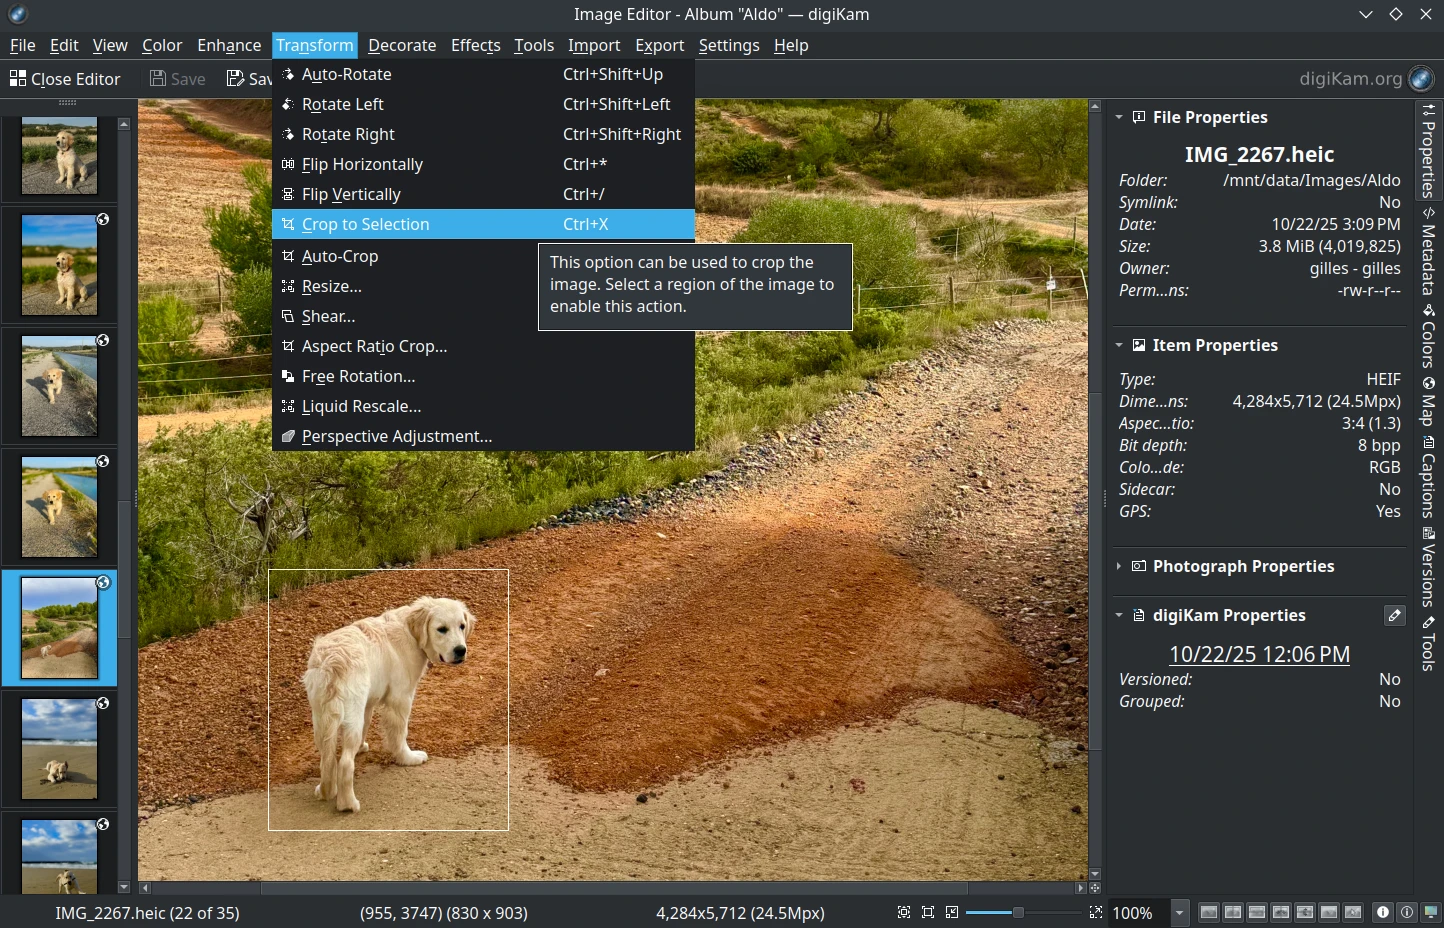This screenshot has width=1444, height=928.
Task: Collapse the File Properties section
Action: coord(1119,117)
